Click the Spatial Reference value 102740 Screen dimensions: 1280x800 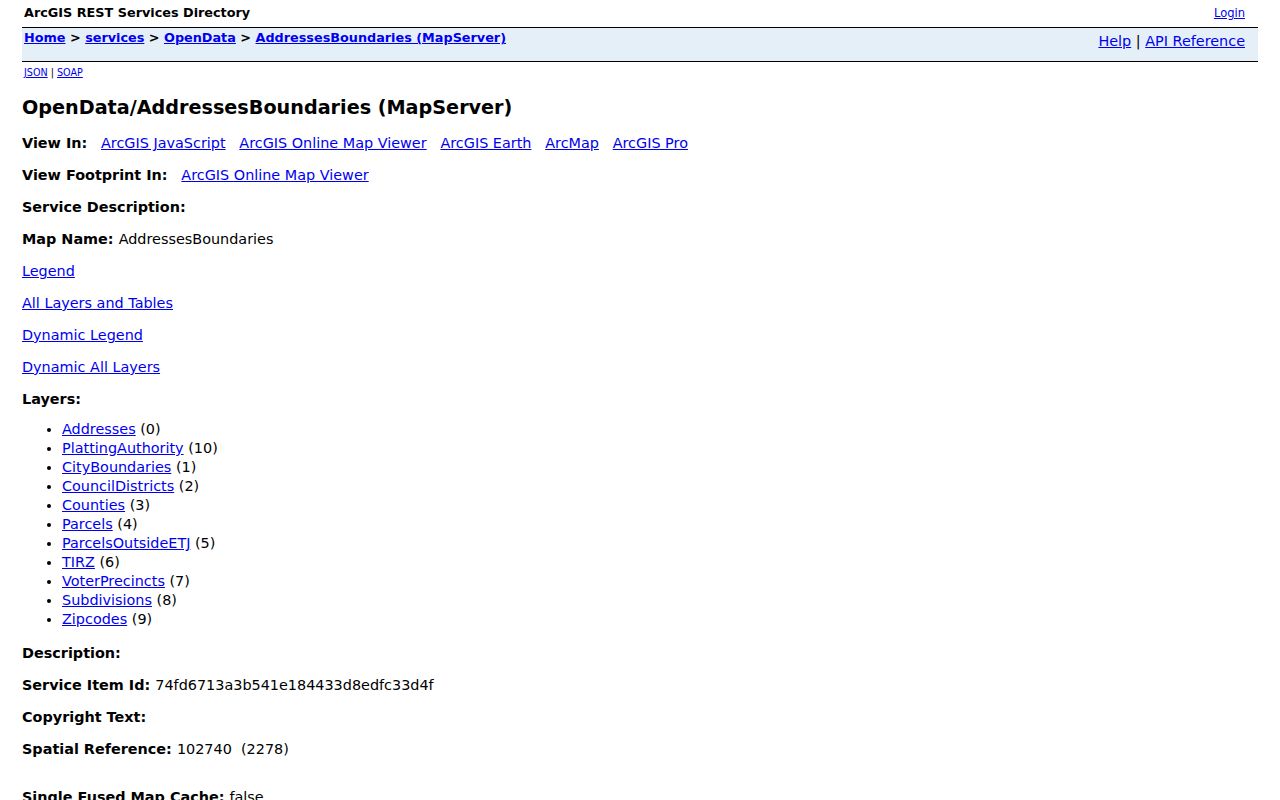tap(204, 749)
